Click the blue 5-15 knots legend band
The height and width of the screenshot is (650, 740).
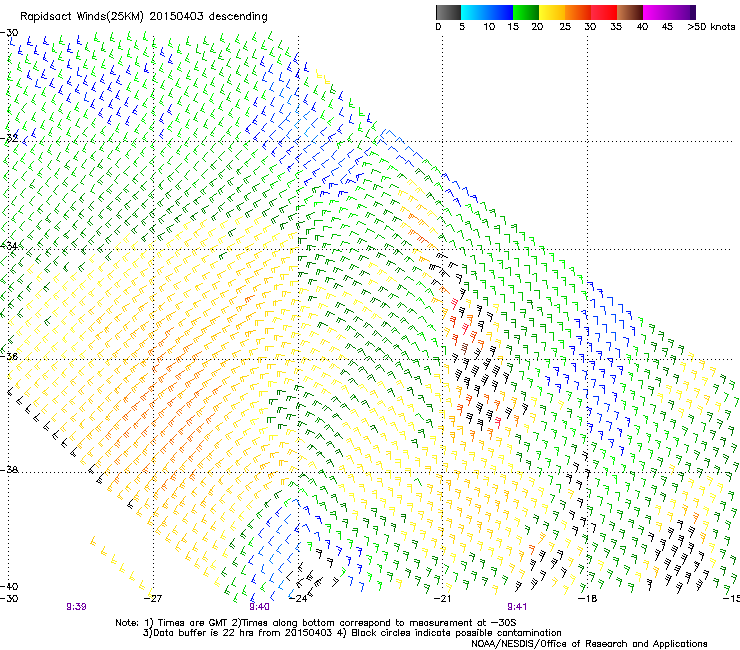[487, 12]
